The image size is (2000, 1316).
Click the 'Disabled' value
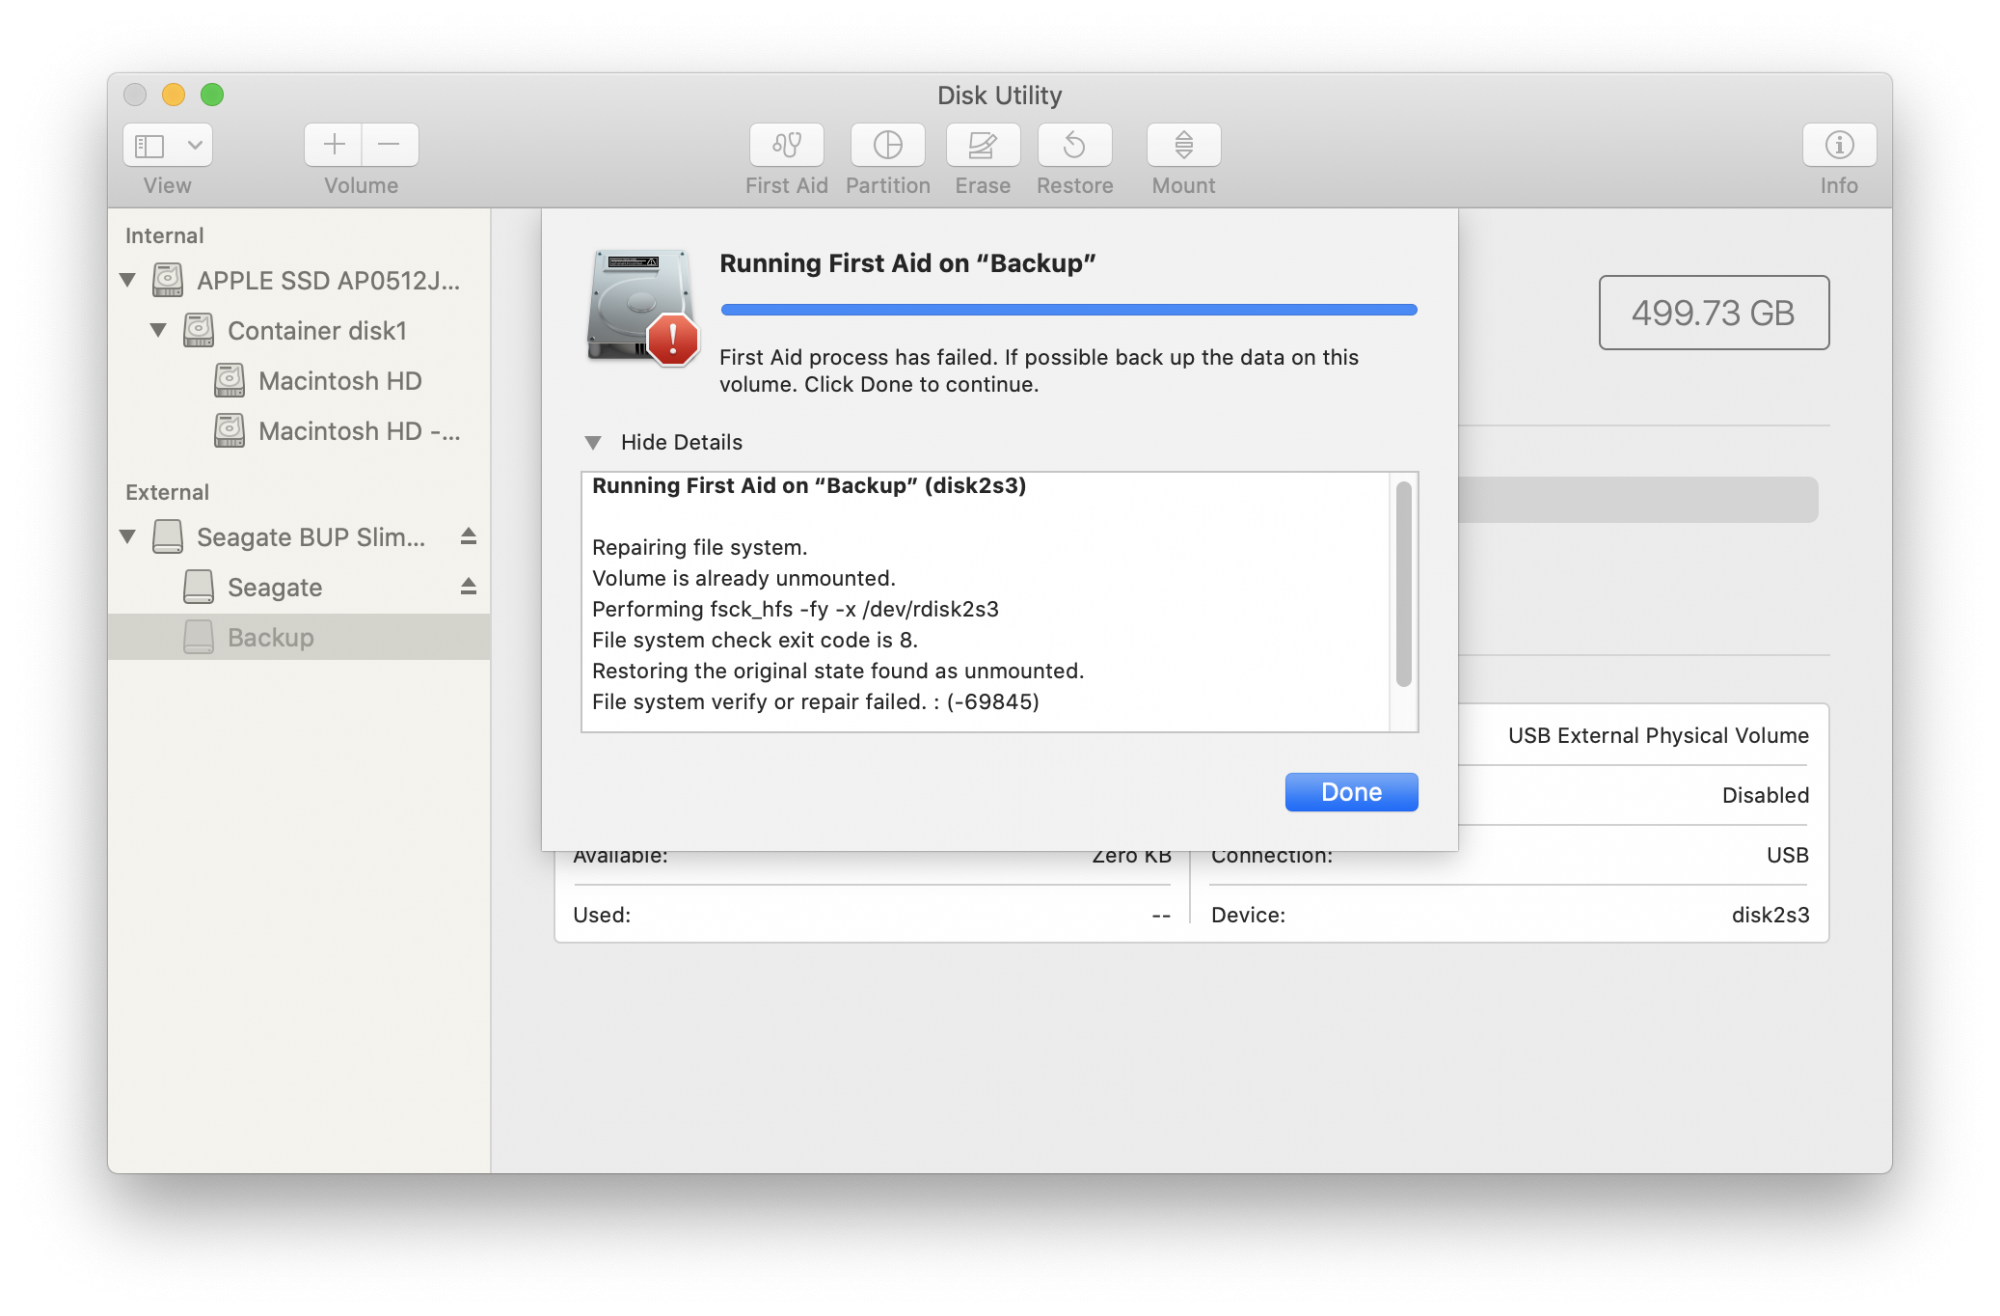[x=1765, y=796]
